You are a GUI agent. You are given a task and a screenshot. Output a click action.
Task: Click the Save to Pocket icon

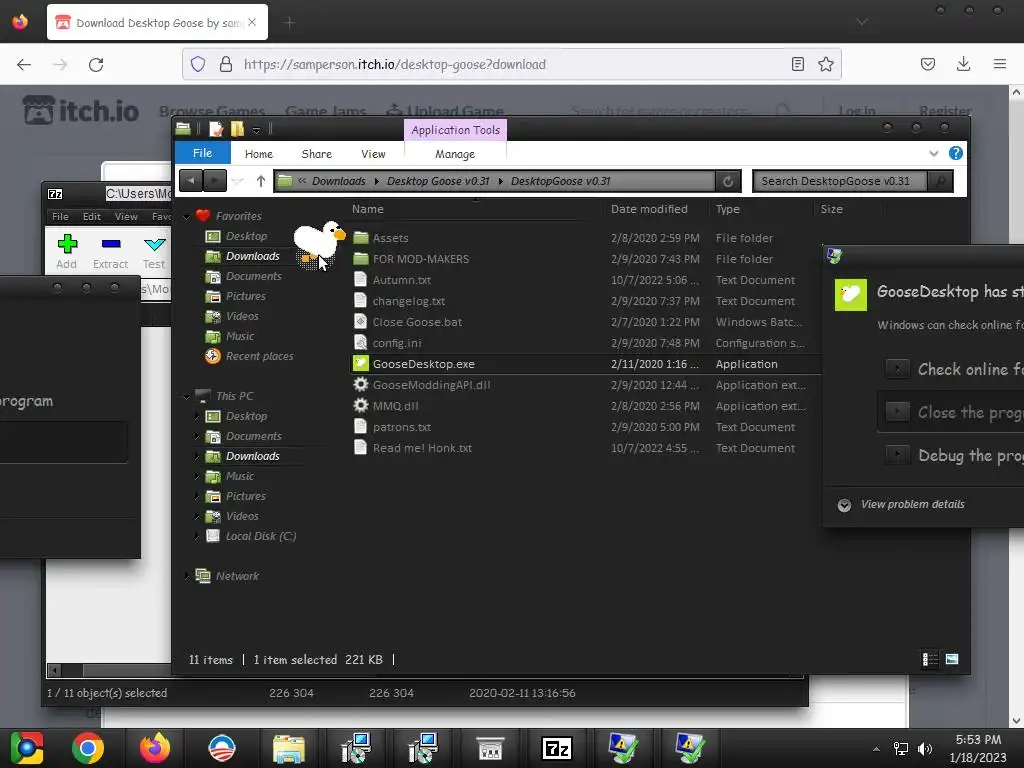927,64
